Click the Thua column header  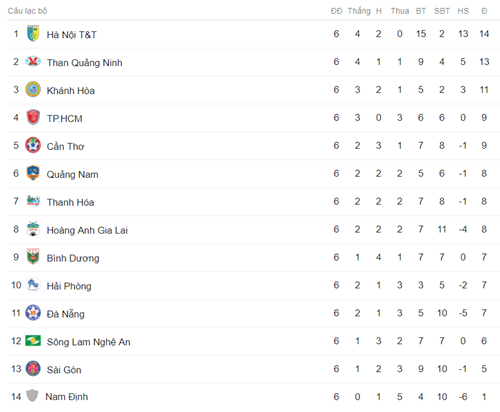(x=400, y=11)
